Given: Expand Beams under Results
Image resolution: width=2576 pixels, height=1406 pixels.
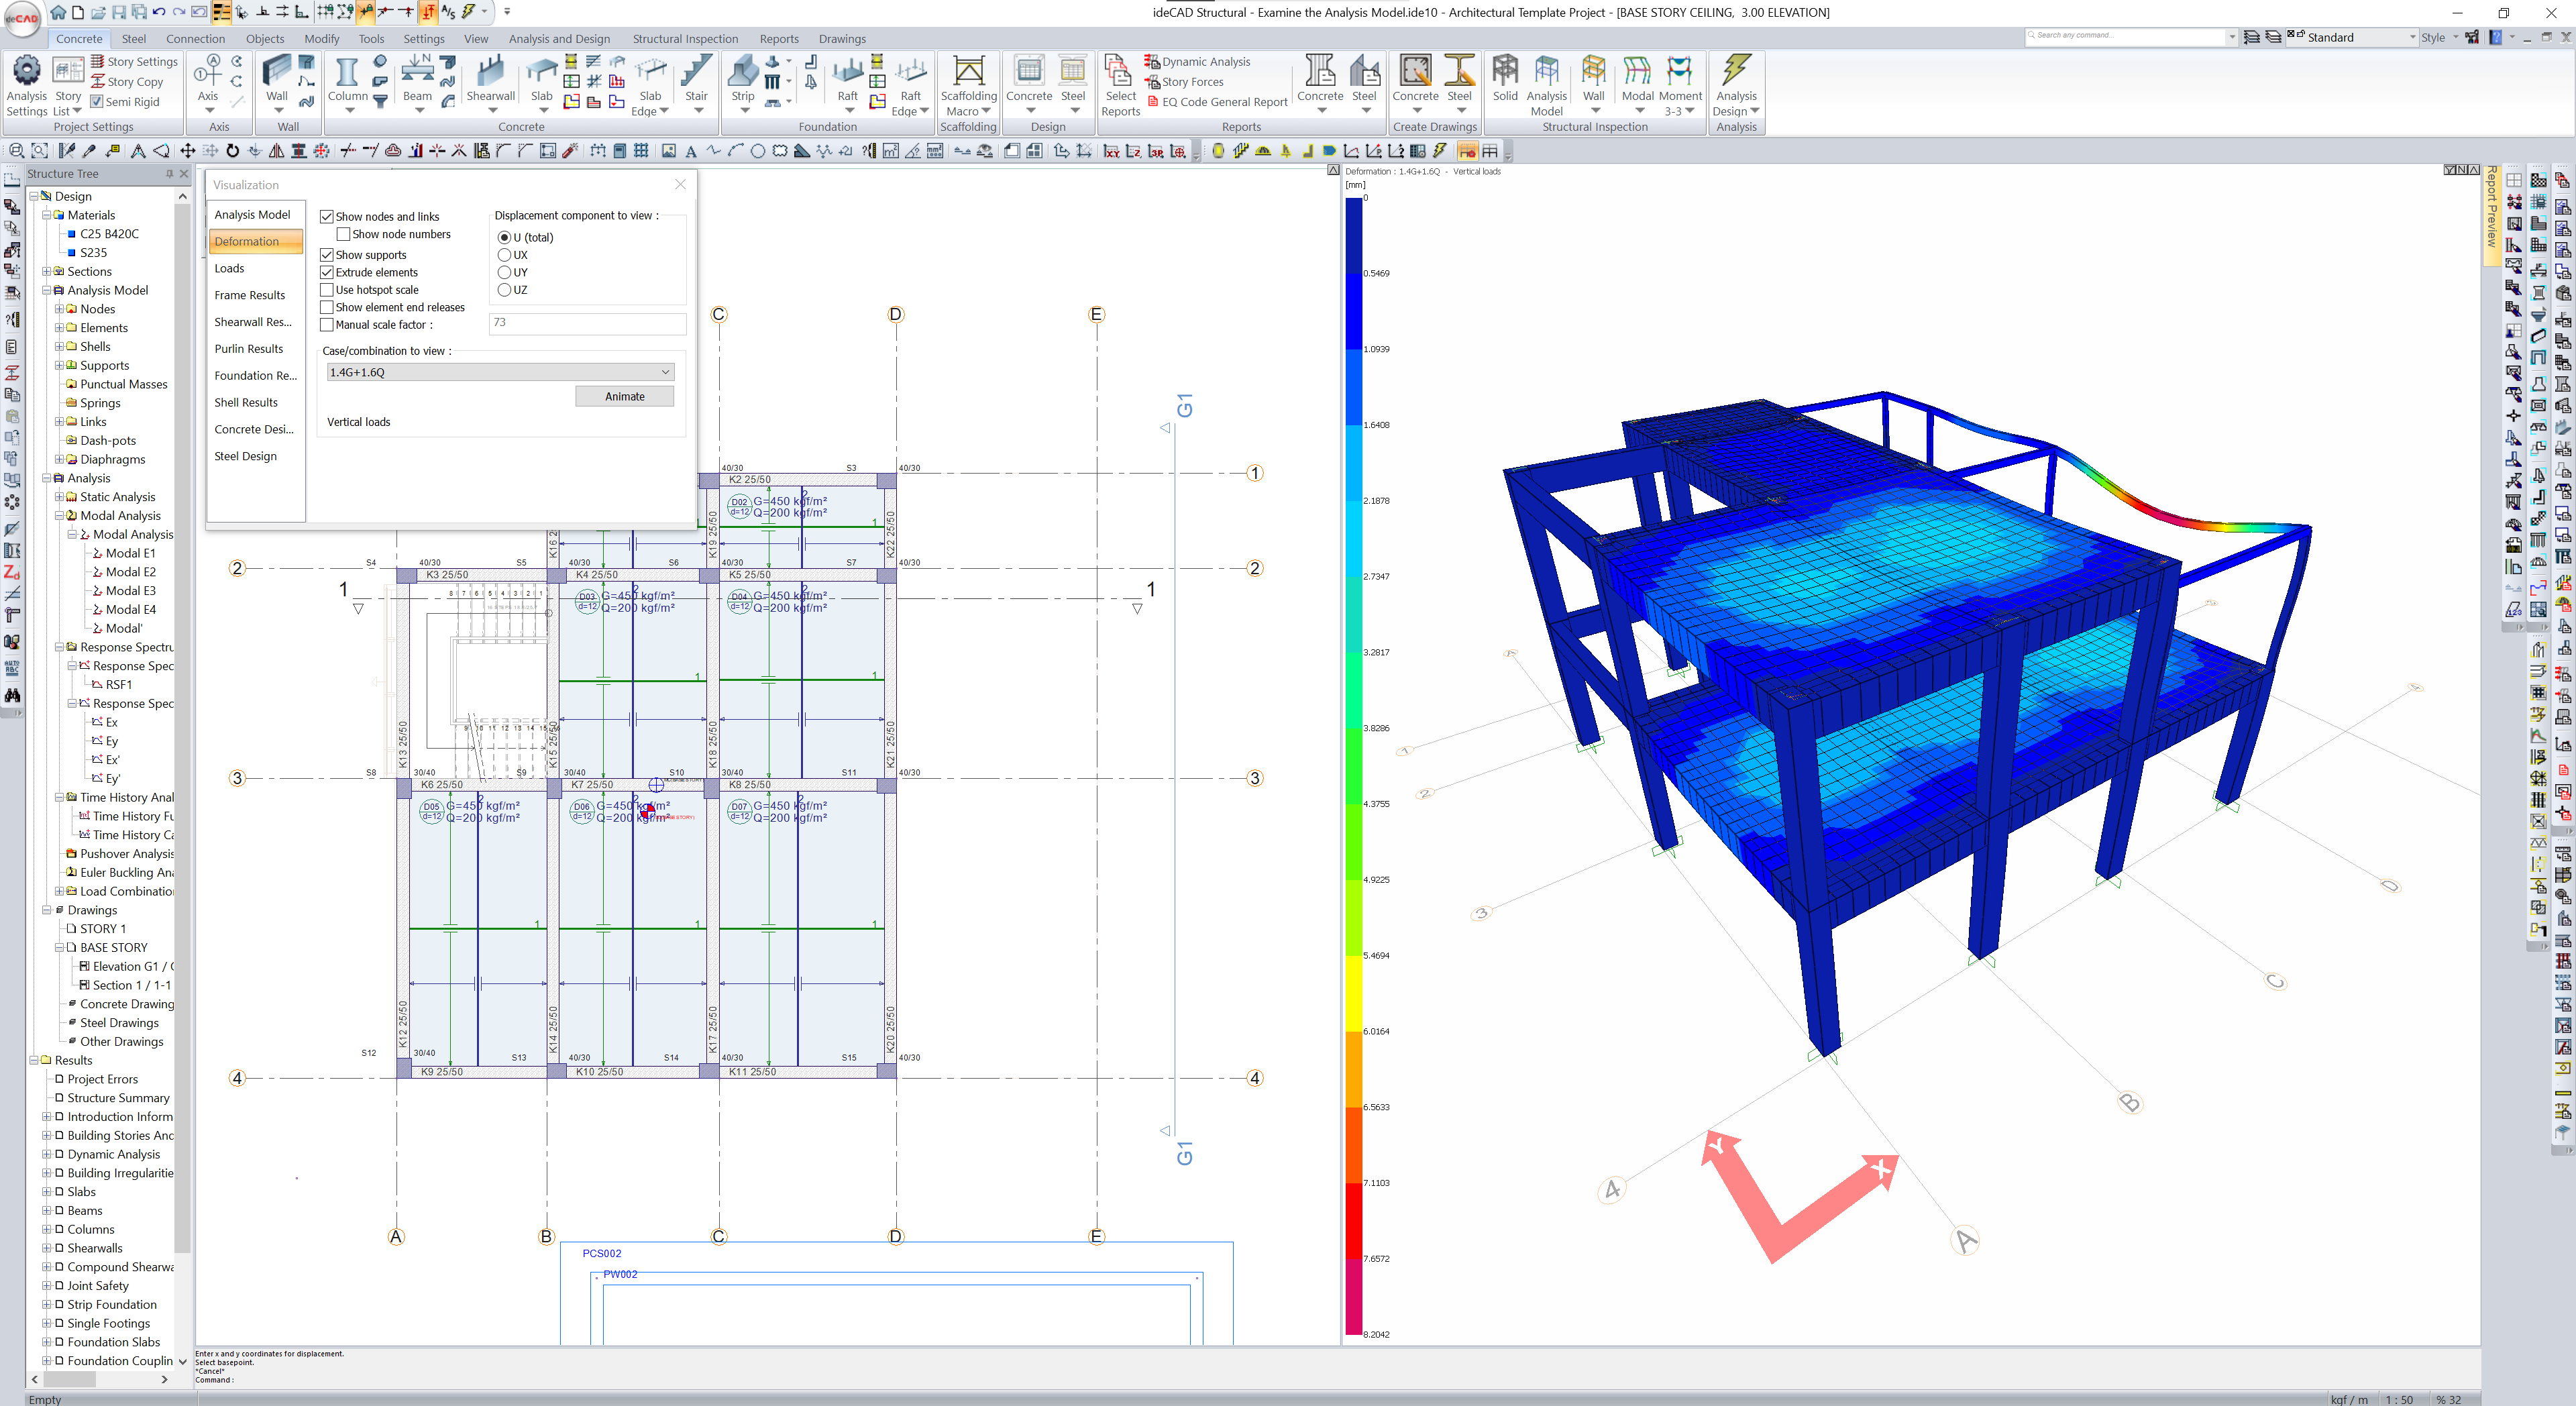Looking at the screenshot, I should pyautogui.click(x=47, y=1210).
